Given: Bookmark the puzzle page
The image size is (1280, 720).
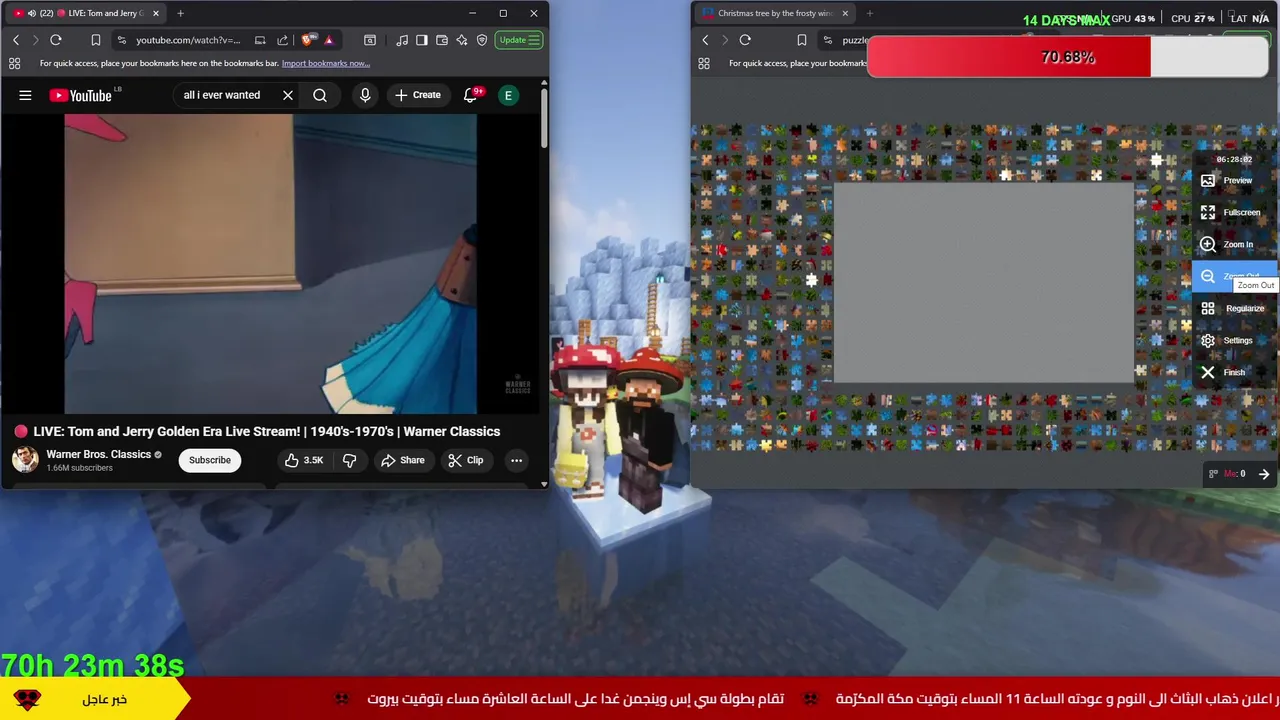Looking at the screenshot, I should click(x=801, y=40).
